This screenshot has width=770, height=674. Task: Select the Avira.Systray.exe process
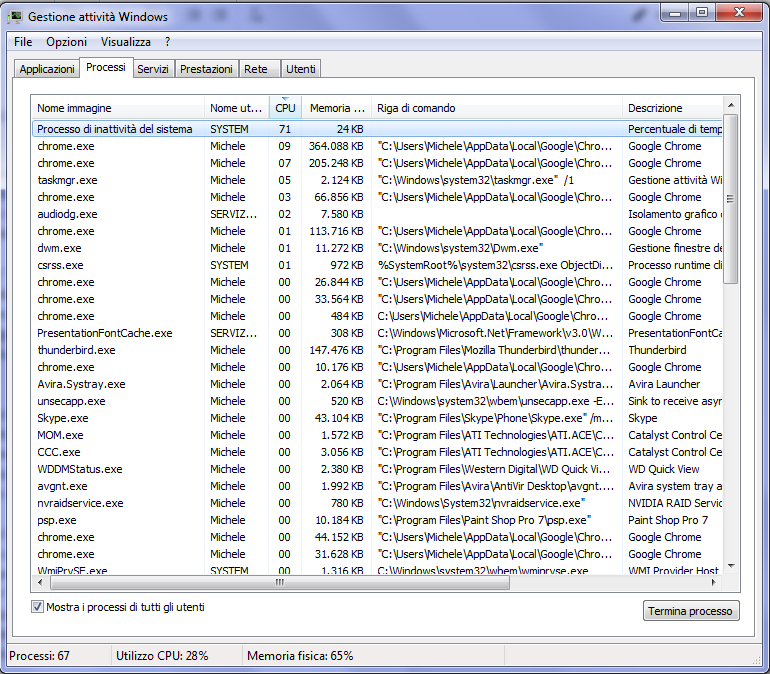pyautogui.click(x=377, y=384)
